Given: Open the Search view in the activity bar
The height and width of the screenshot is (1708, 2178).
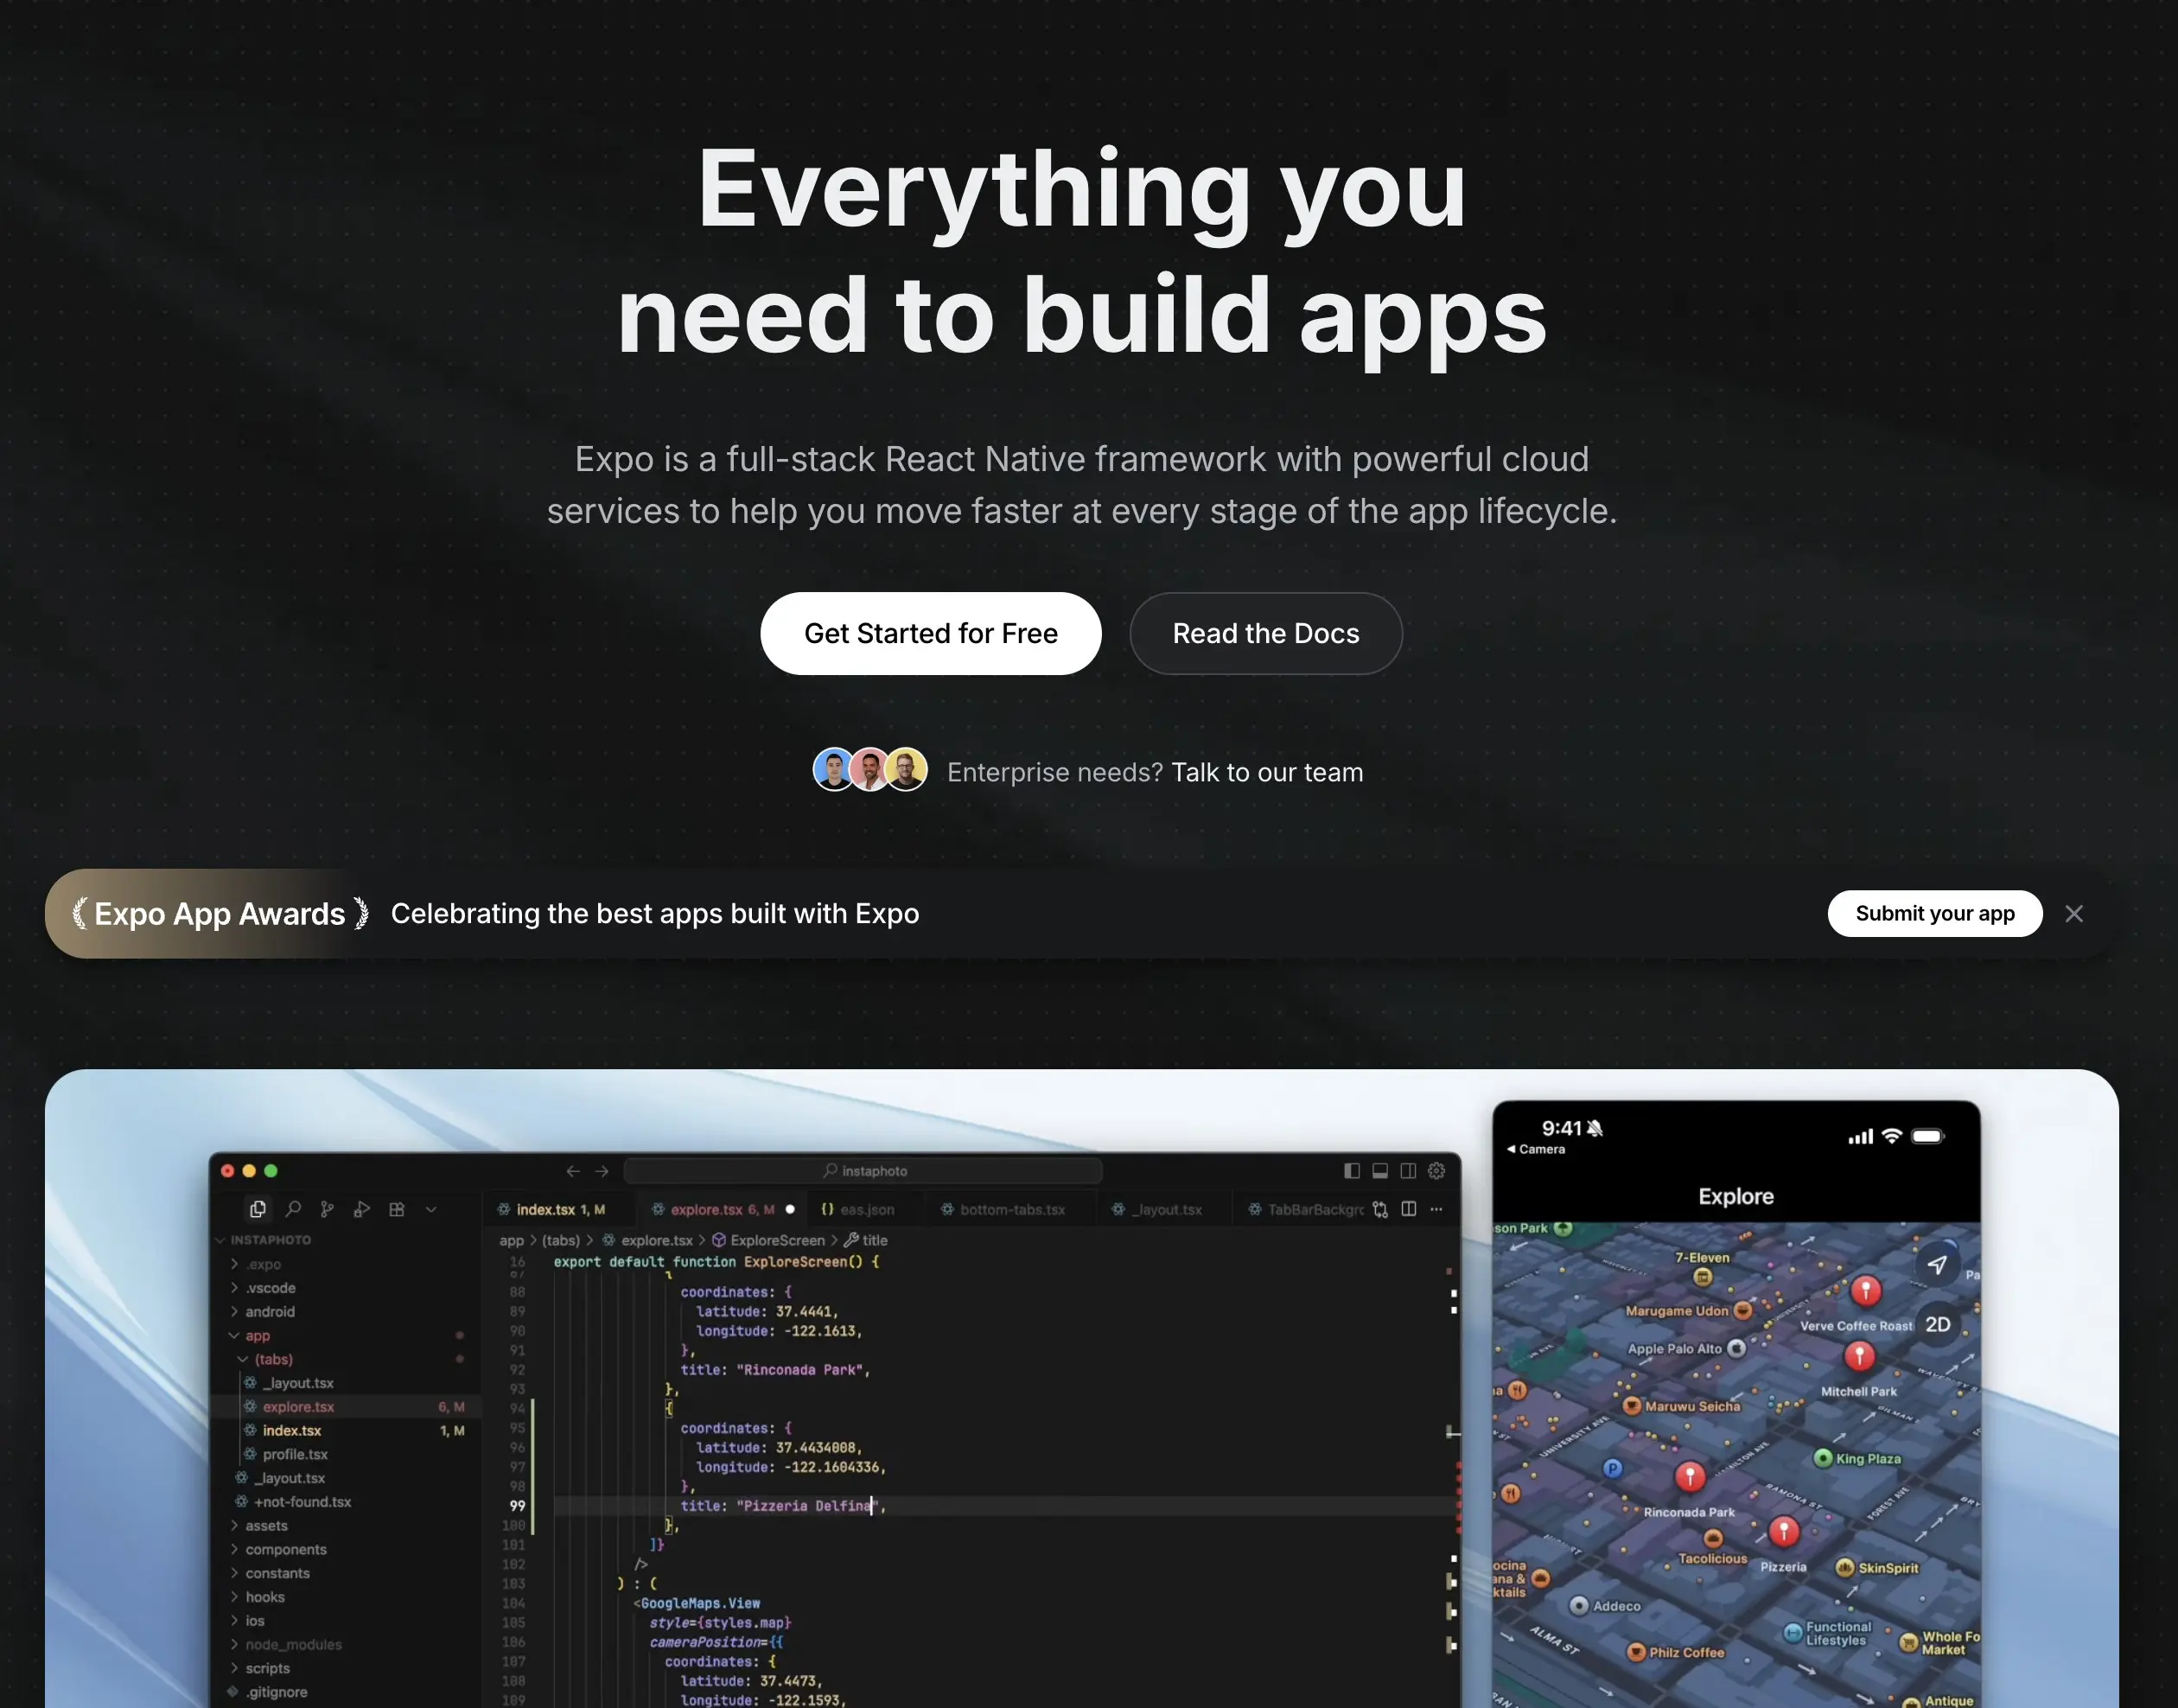Looking at the screenshot, I should click(x=294, y=1209).
